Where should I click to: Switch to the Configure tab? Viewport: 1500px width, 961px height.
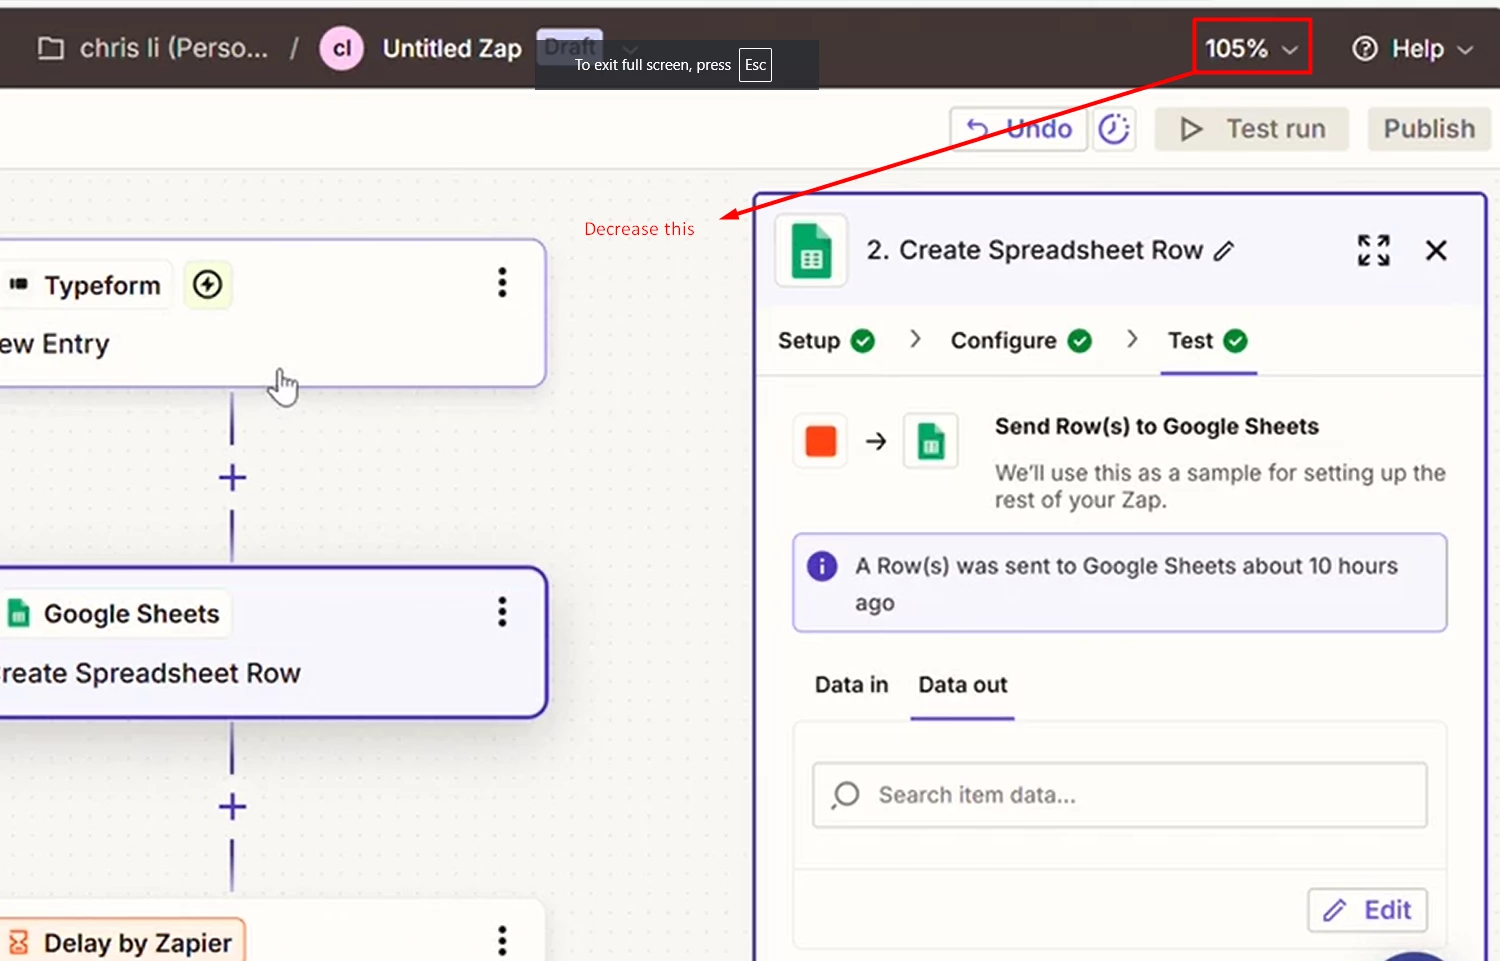pos(1021,341)
